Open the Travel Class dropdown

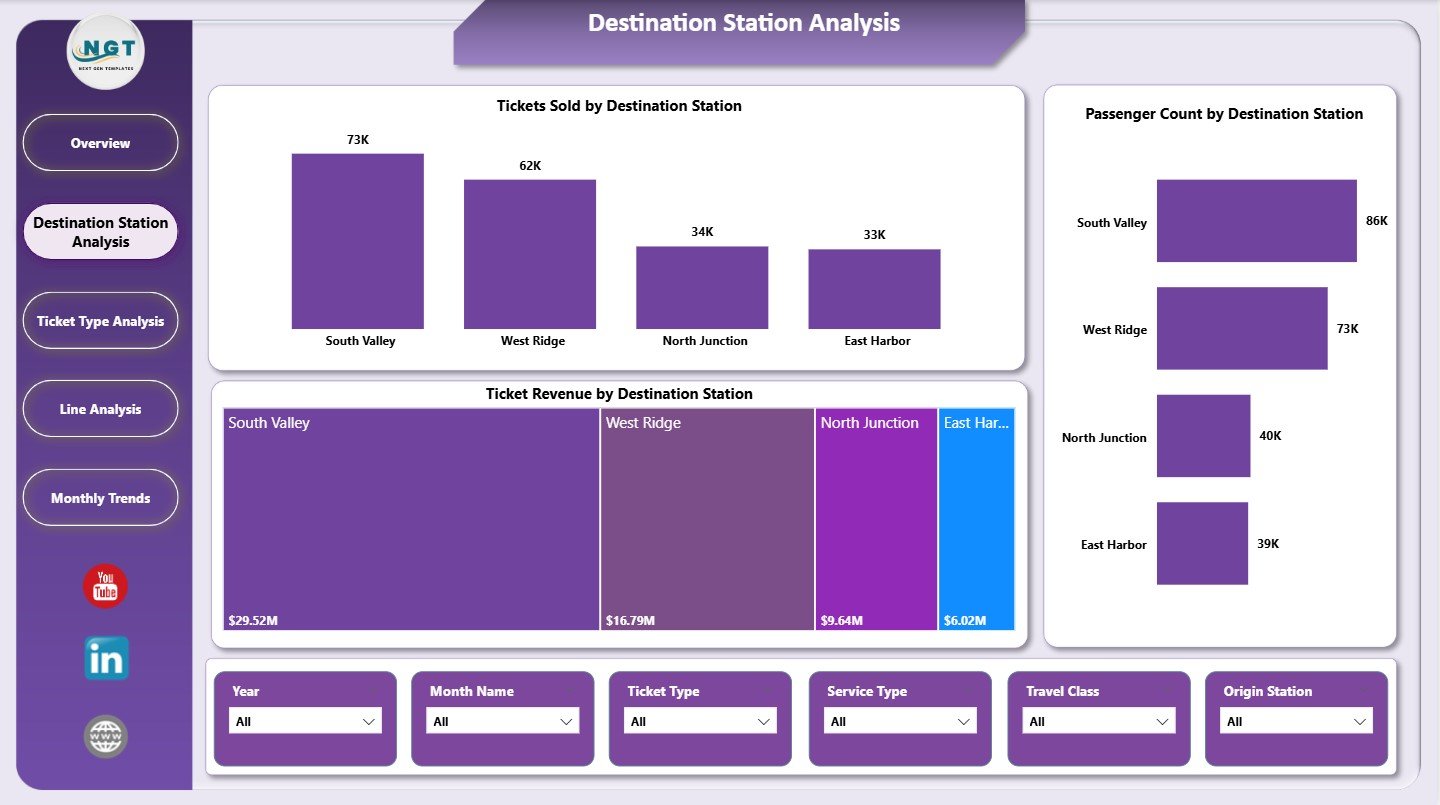tap(1161, 720)
